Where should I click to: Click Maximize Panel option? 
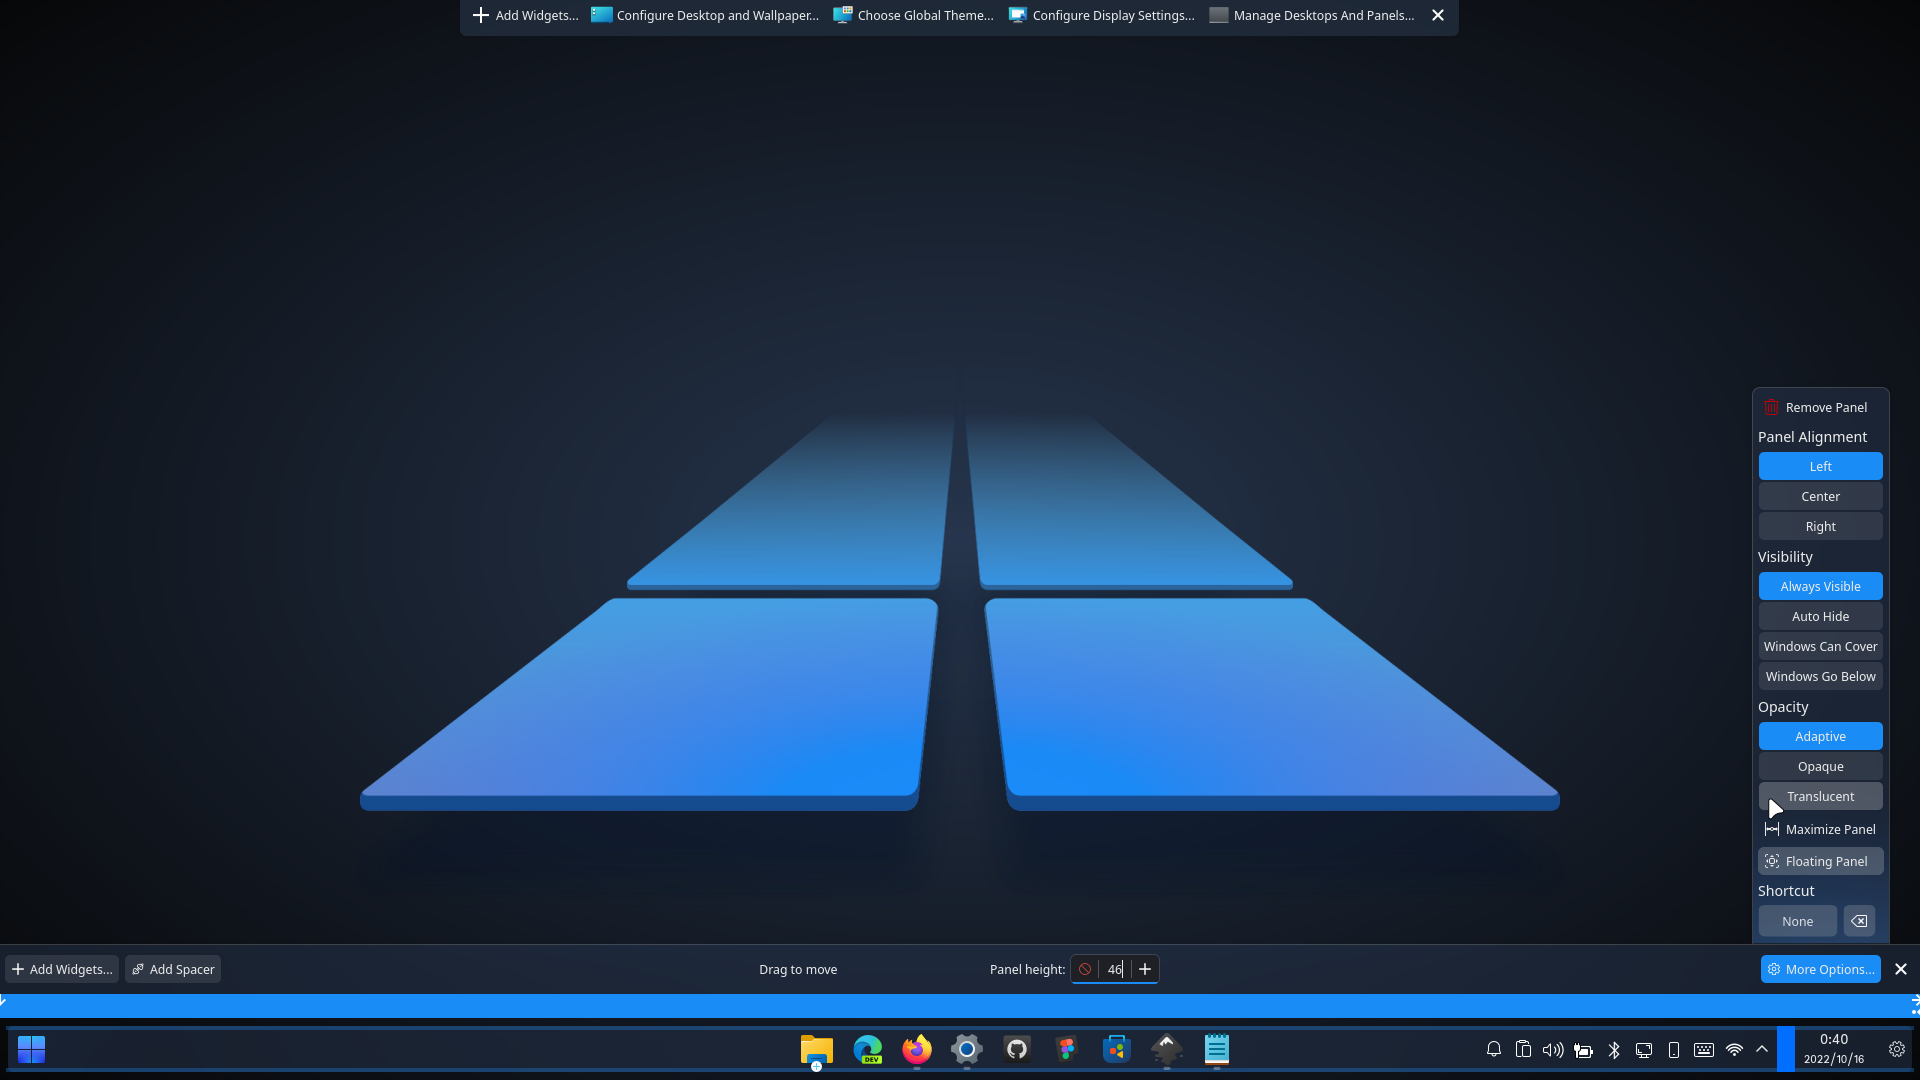click(x=1820, y=829)
